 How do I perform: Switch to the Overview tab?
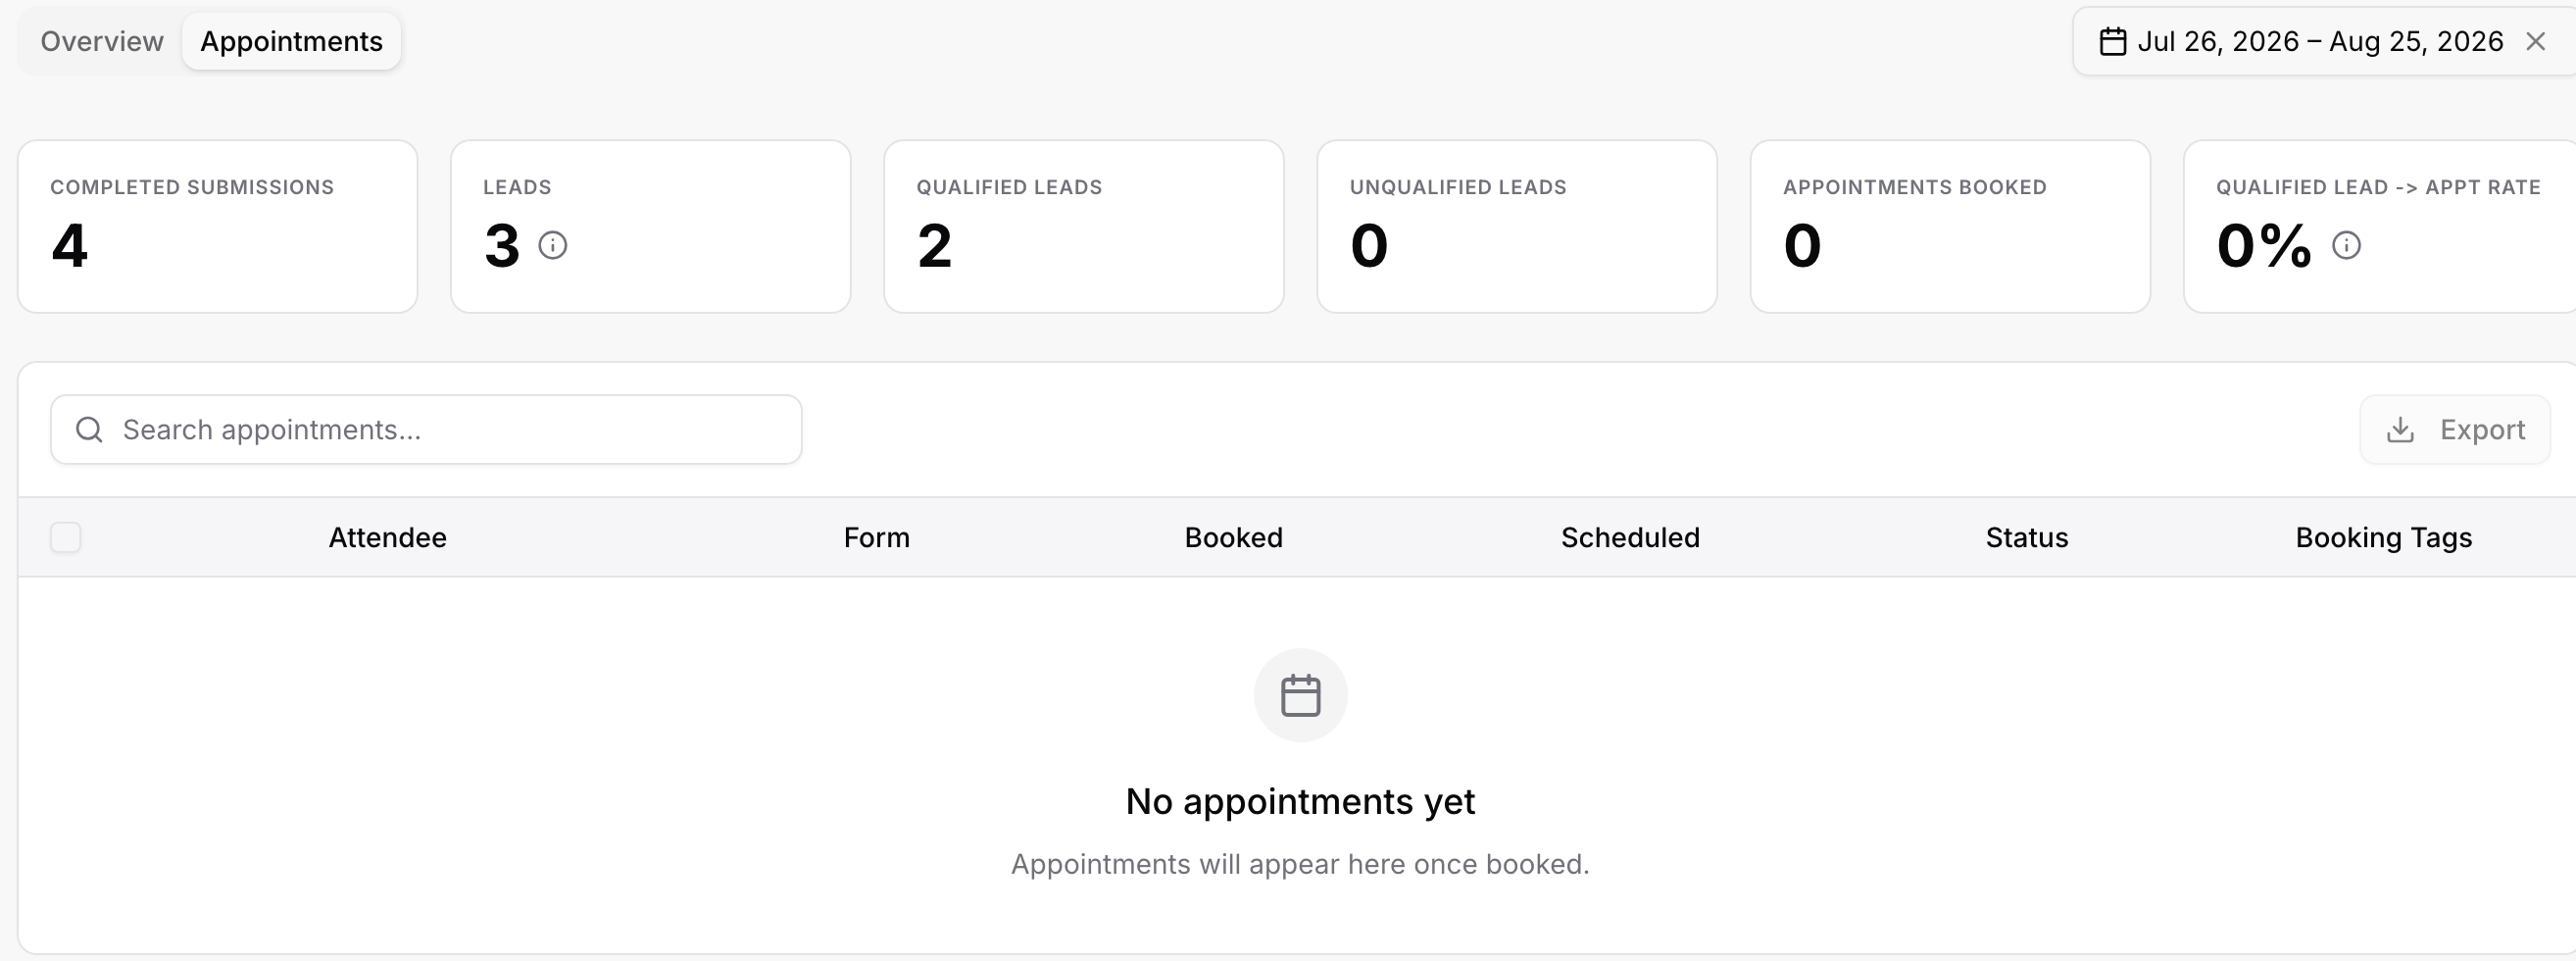pos(102,42)
